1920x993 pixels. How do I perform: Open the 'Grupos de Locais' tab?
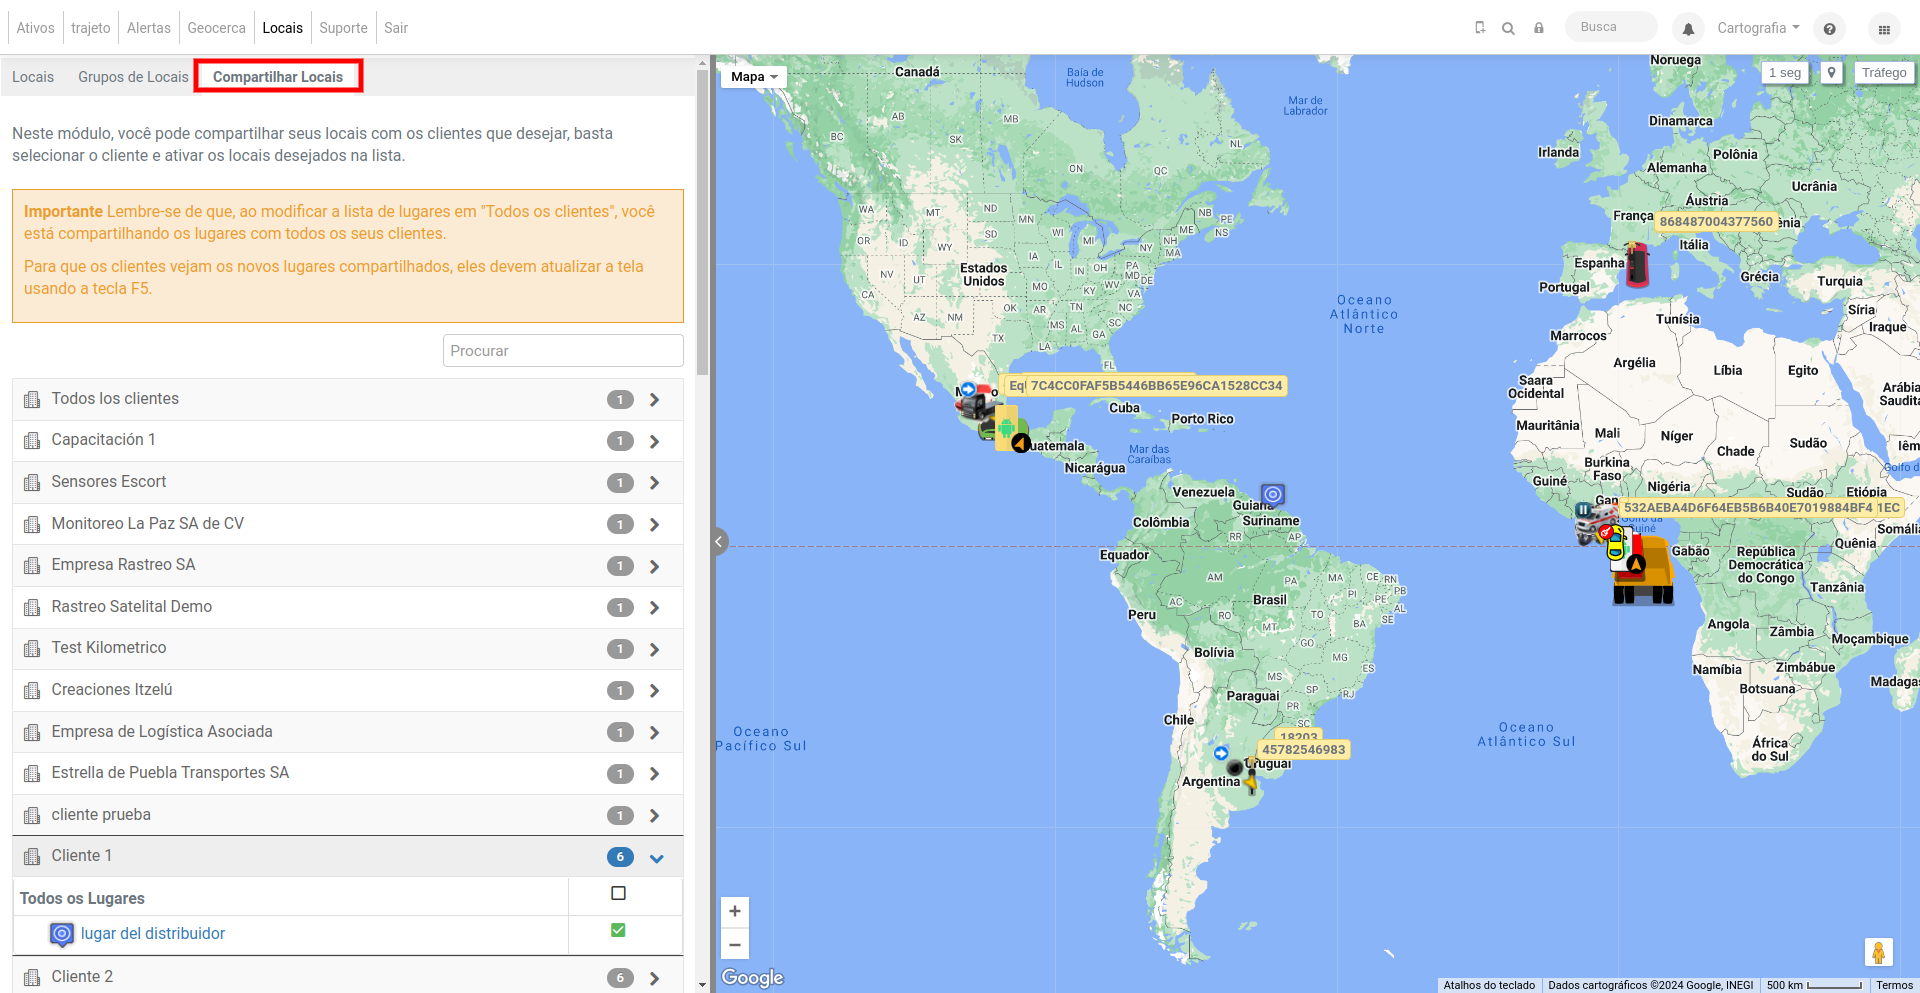point(133,77)
